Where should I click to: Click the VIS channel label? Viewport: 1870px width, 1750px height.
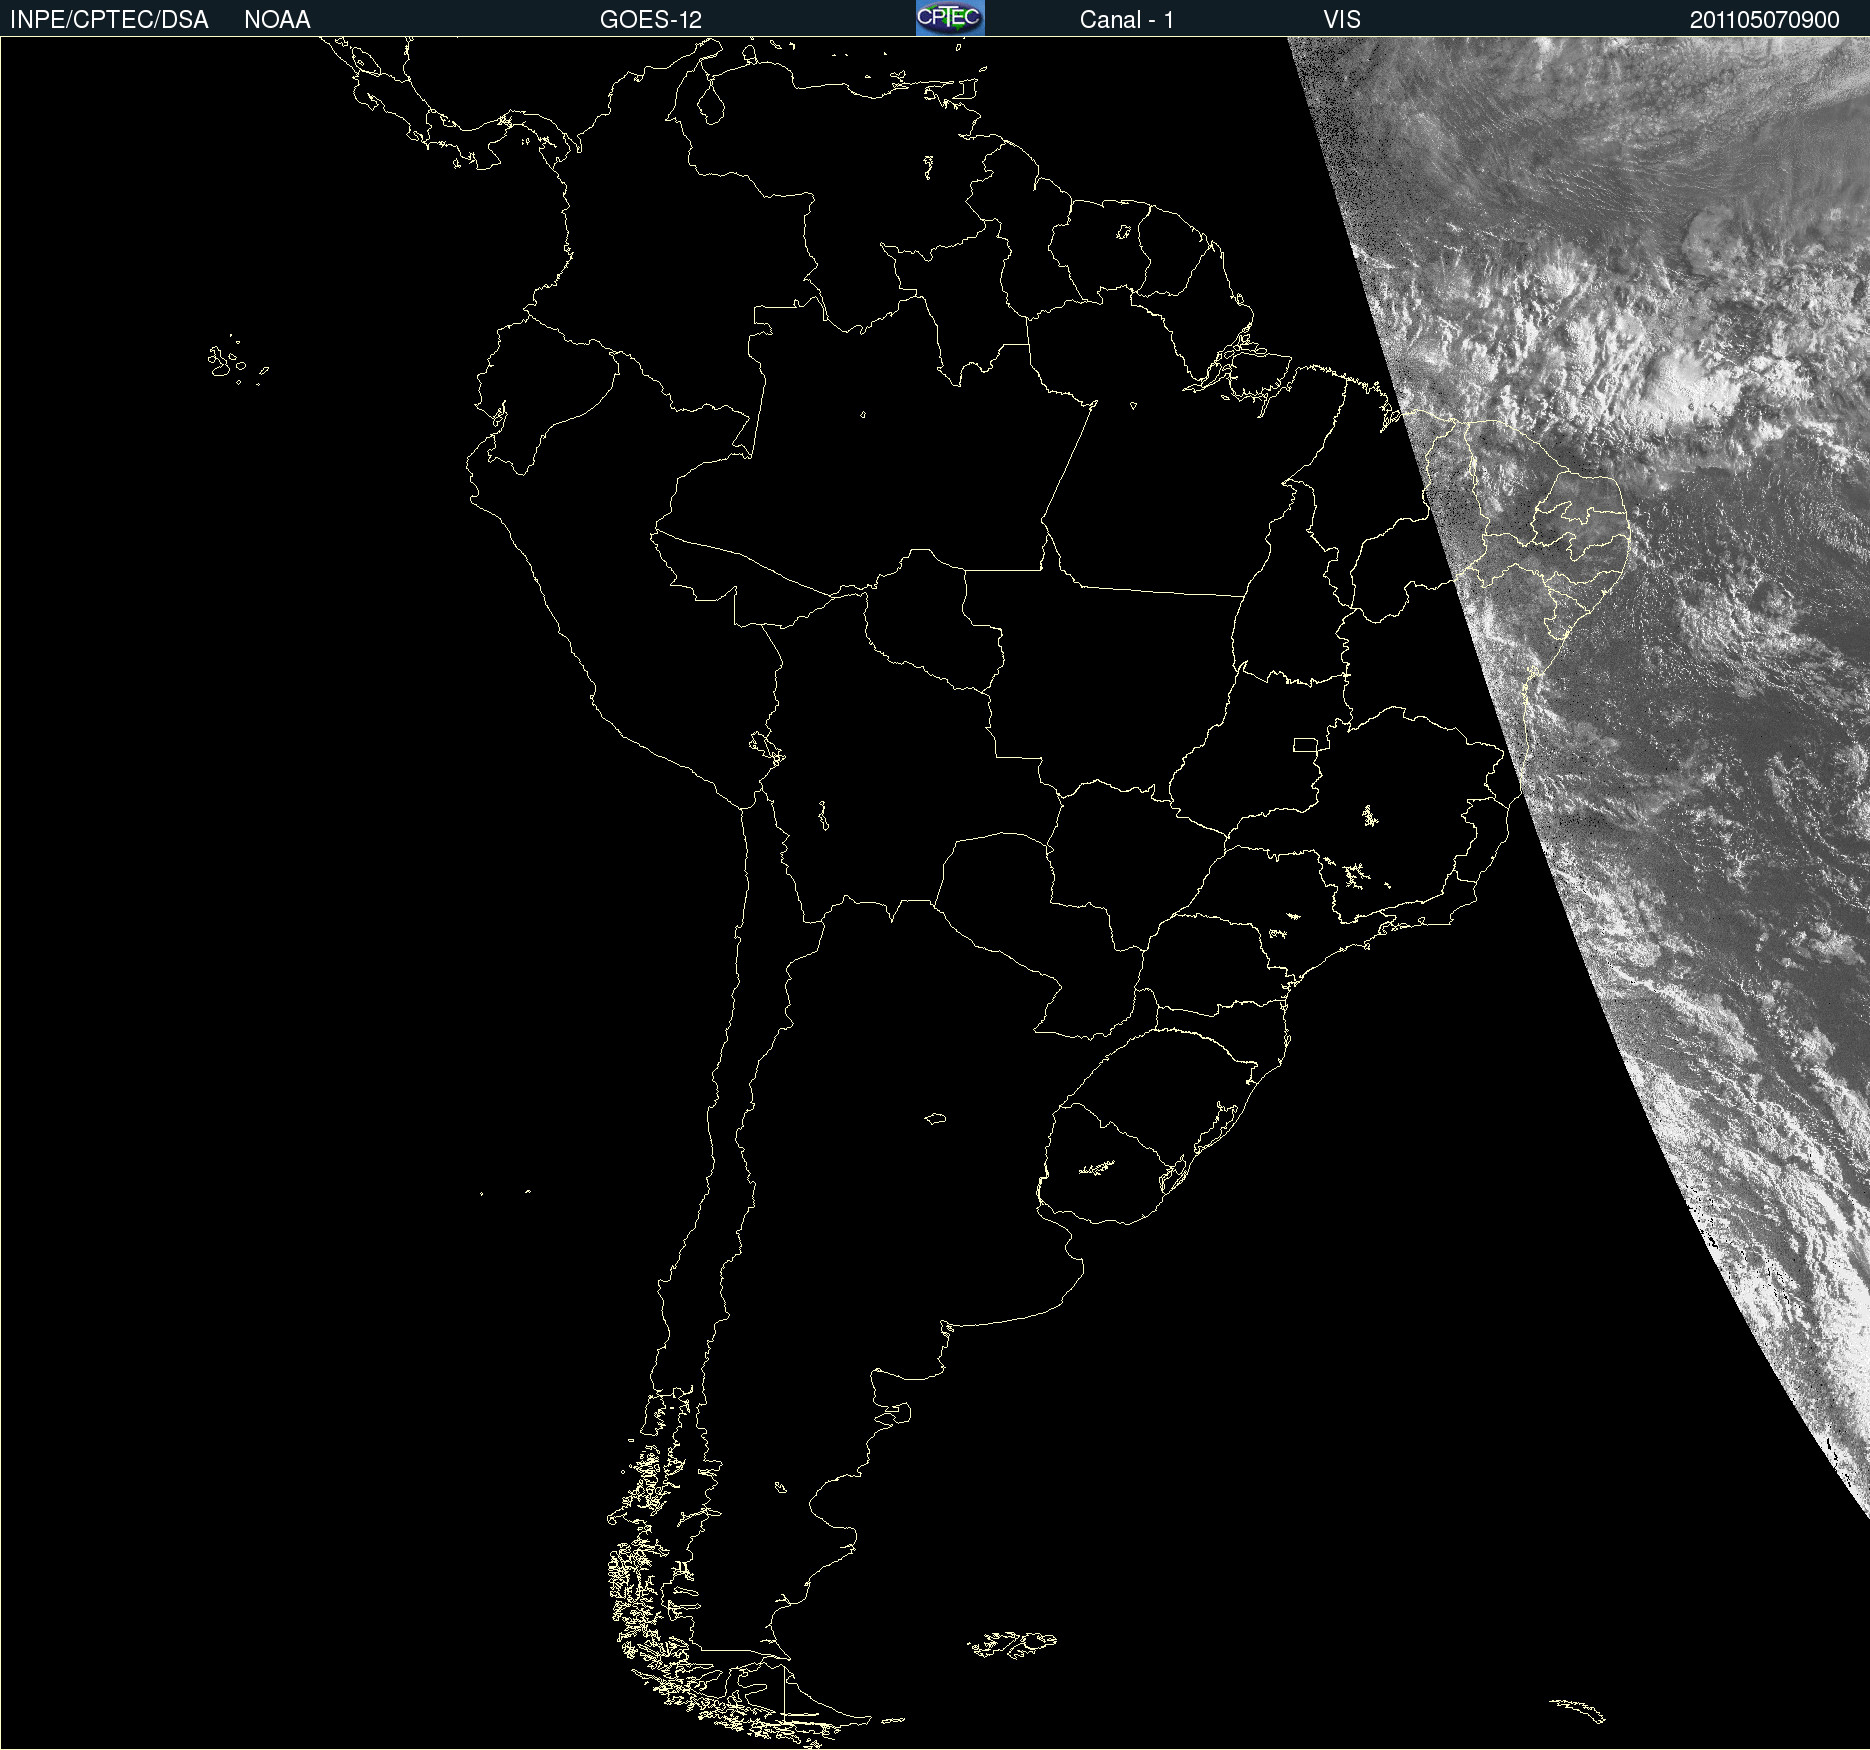1342,20
